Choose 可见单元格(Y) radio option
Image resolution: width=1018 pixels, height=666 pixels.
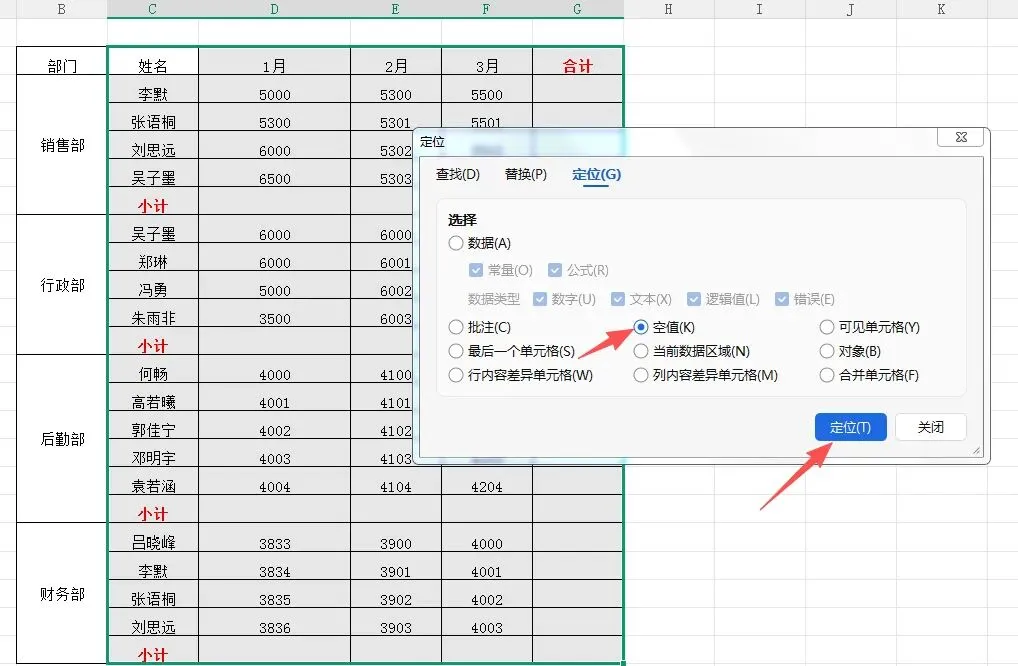(869, 327)
